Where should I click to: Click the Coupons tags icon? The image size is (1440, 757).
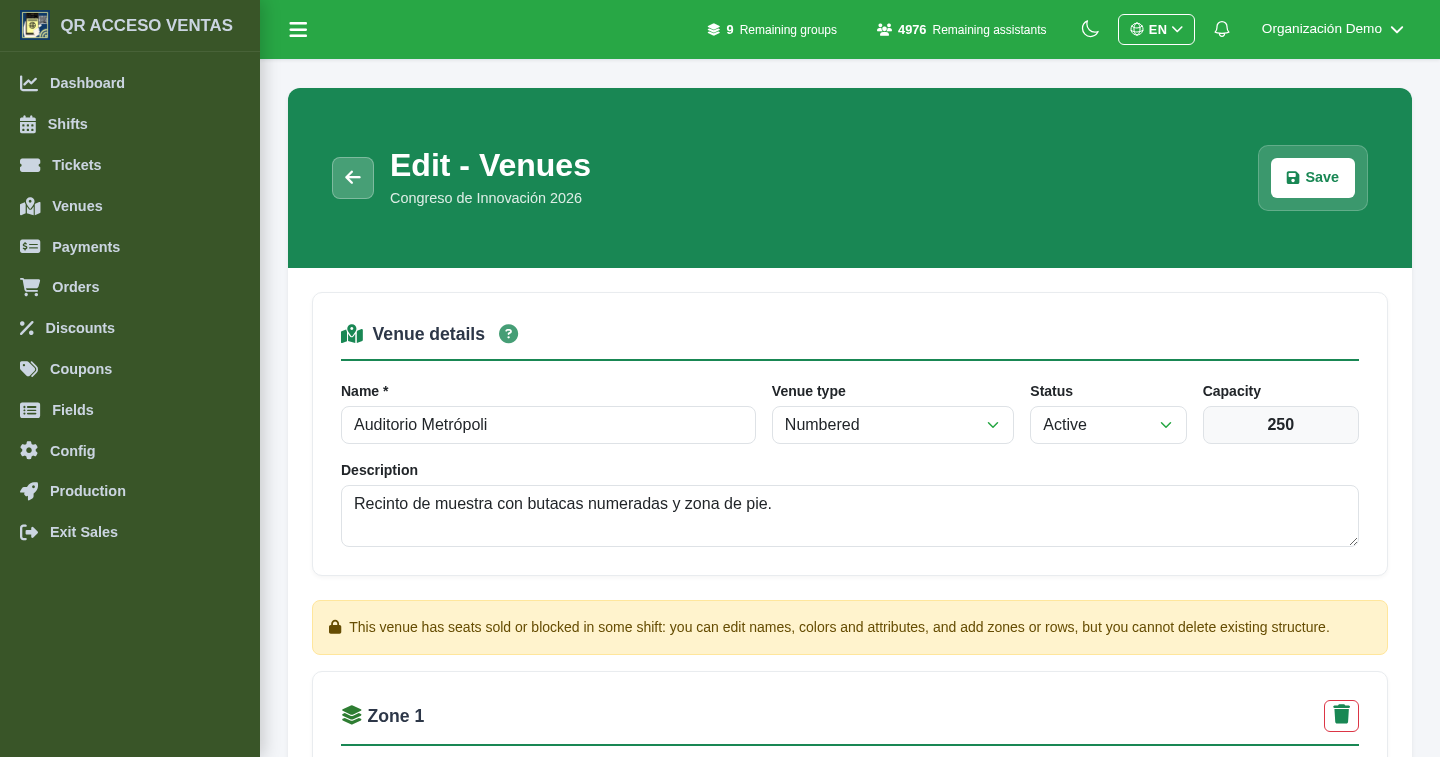click(x=29, y=369)
